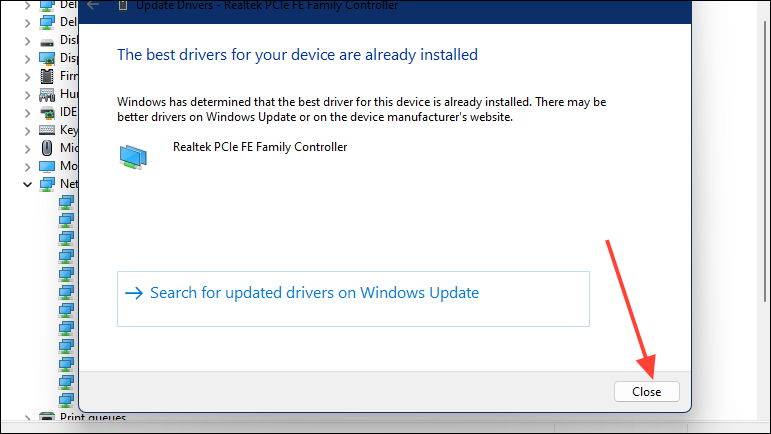Expand the Monitors category chevron
This screenshot has width=771, height=434.
click(28, 167)
